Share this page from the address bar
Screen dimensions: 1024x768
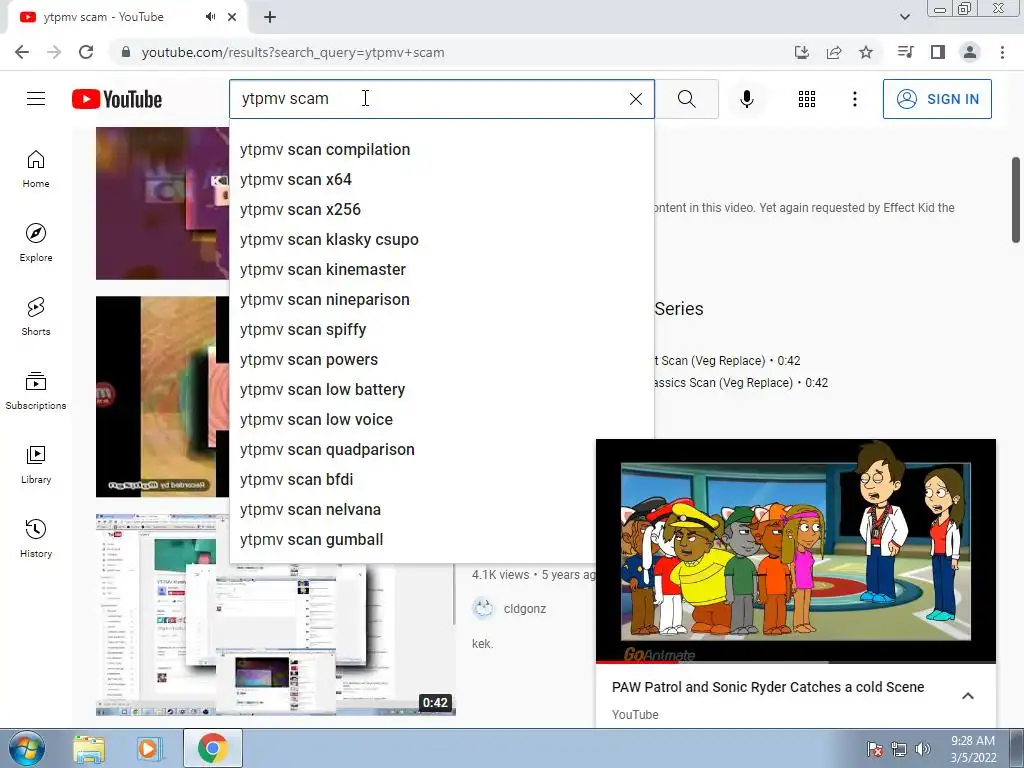click(x=834, y=52)
